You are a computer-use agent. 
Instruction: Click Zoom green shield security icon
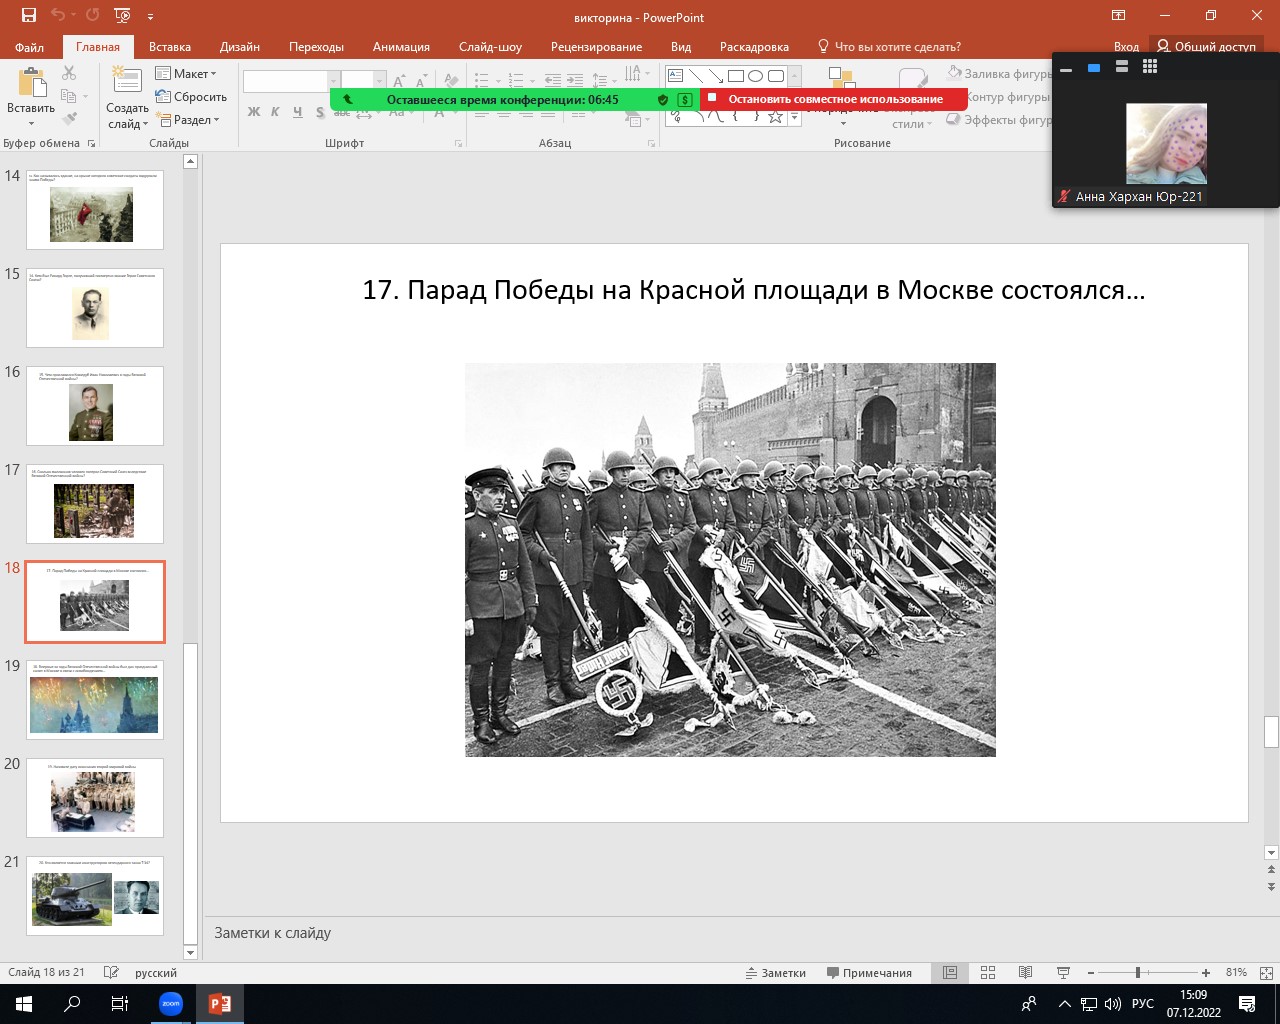(x=663, y=100)
